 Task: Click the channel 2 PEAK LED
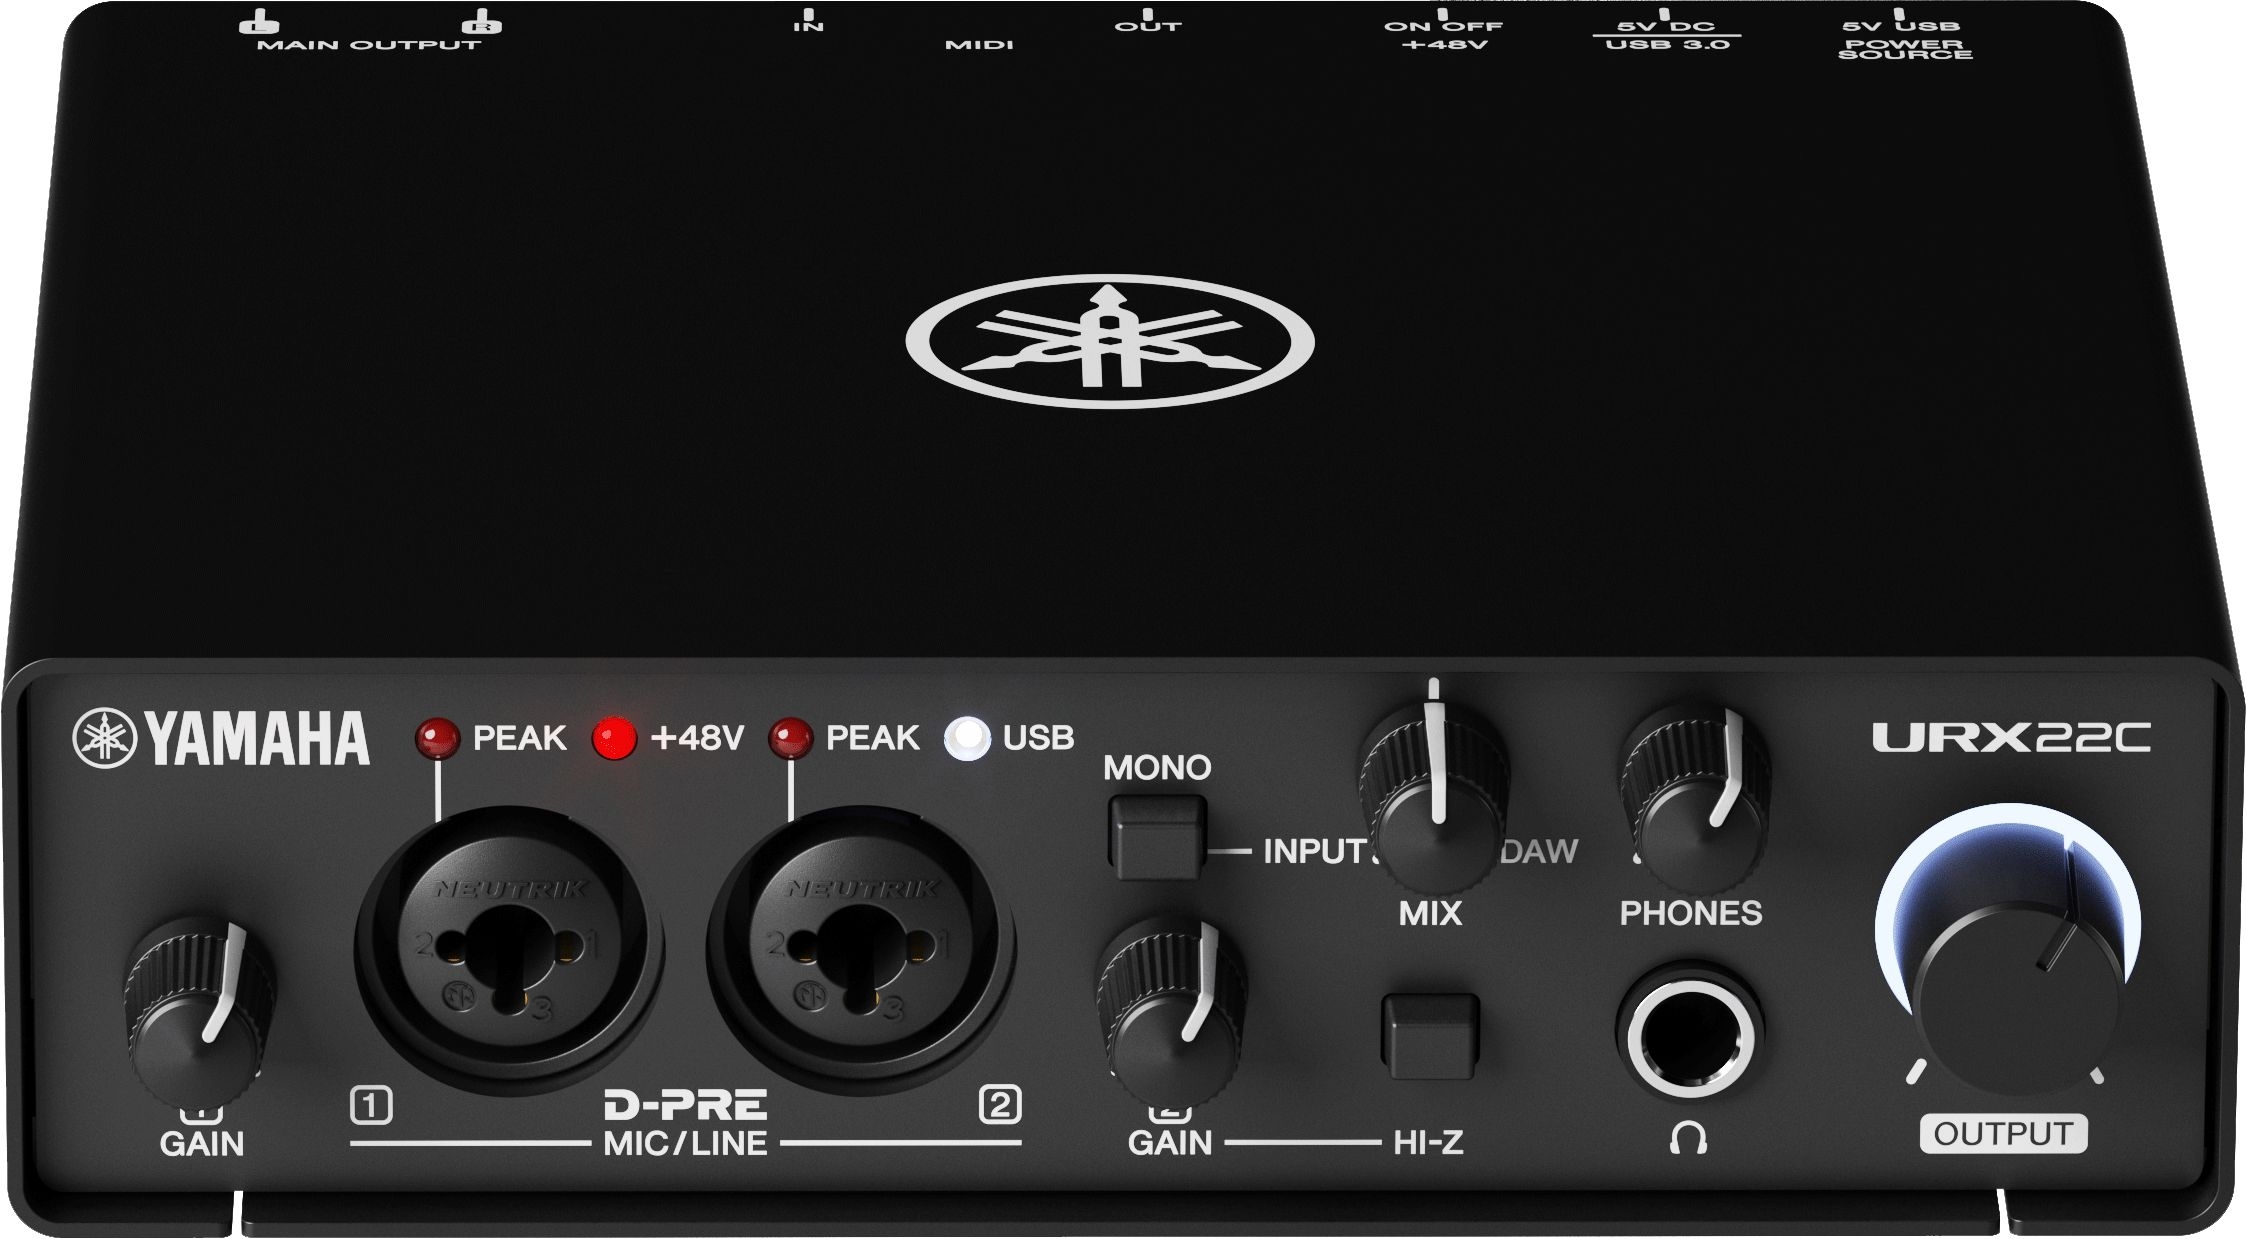pyautogui.click(x=790, y=739)
